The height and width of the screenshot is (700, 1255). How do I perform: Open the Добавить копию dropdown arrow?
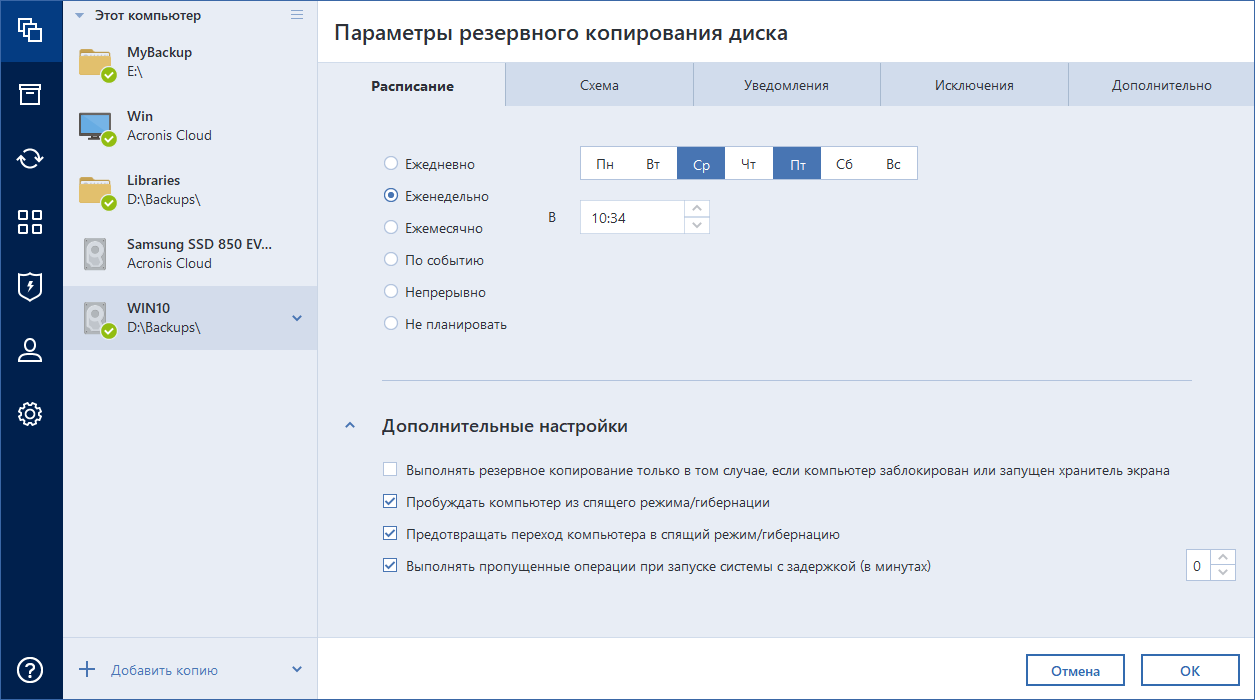[x=296, y=669]
